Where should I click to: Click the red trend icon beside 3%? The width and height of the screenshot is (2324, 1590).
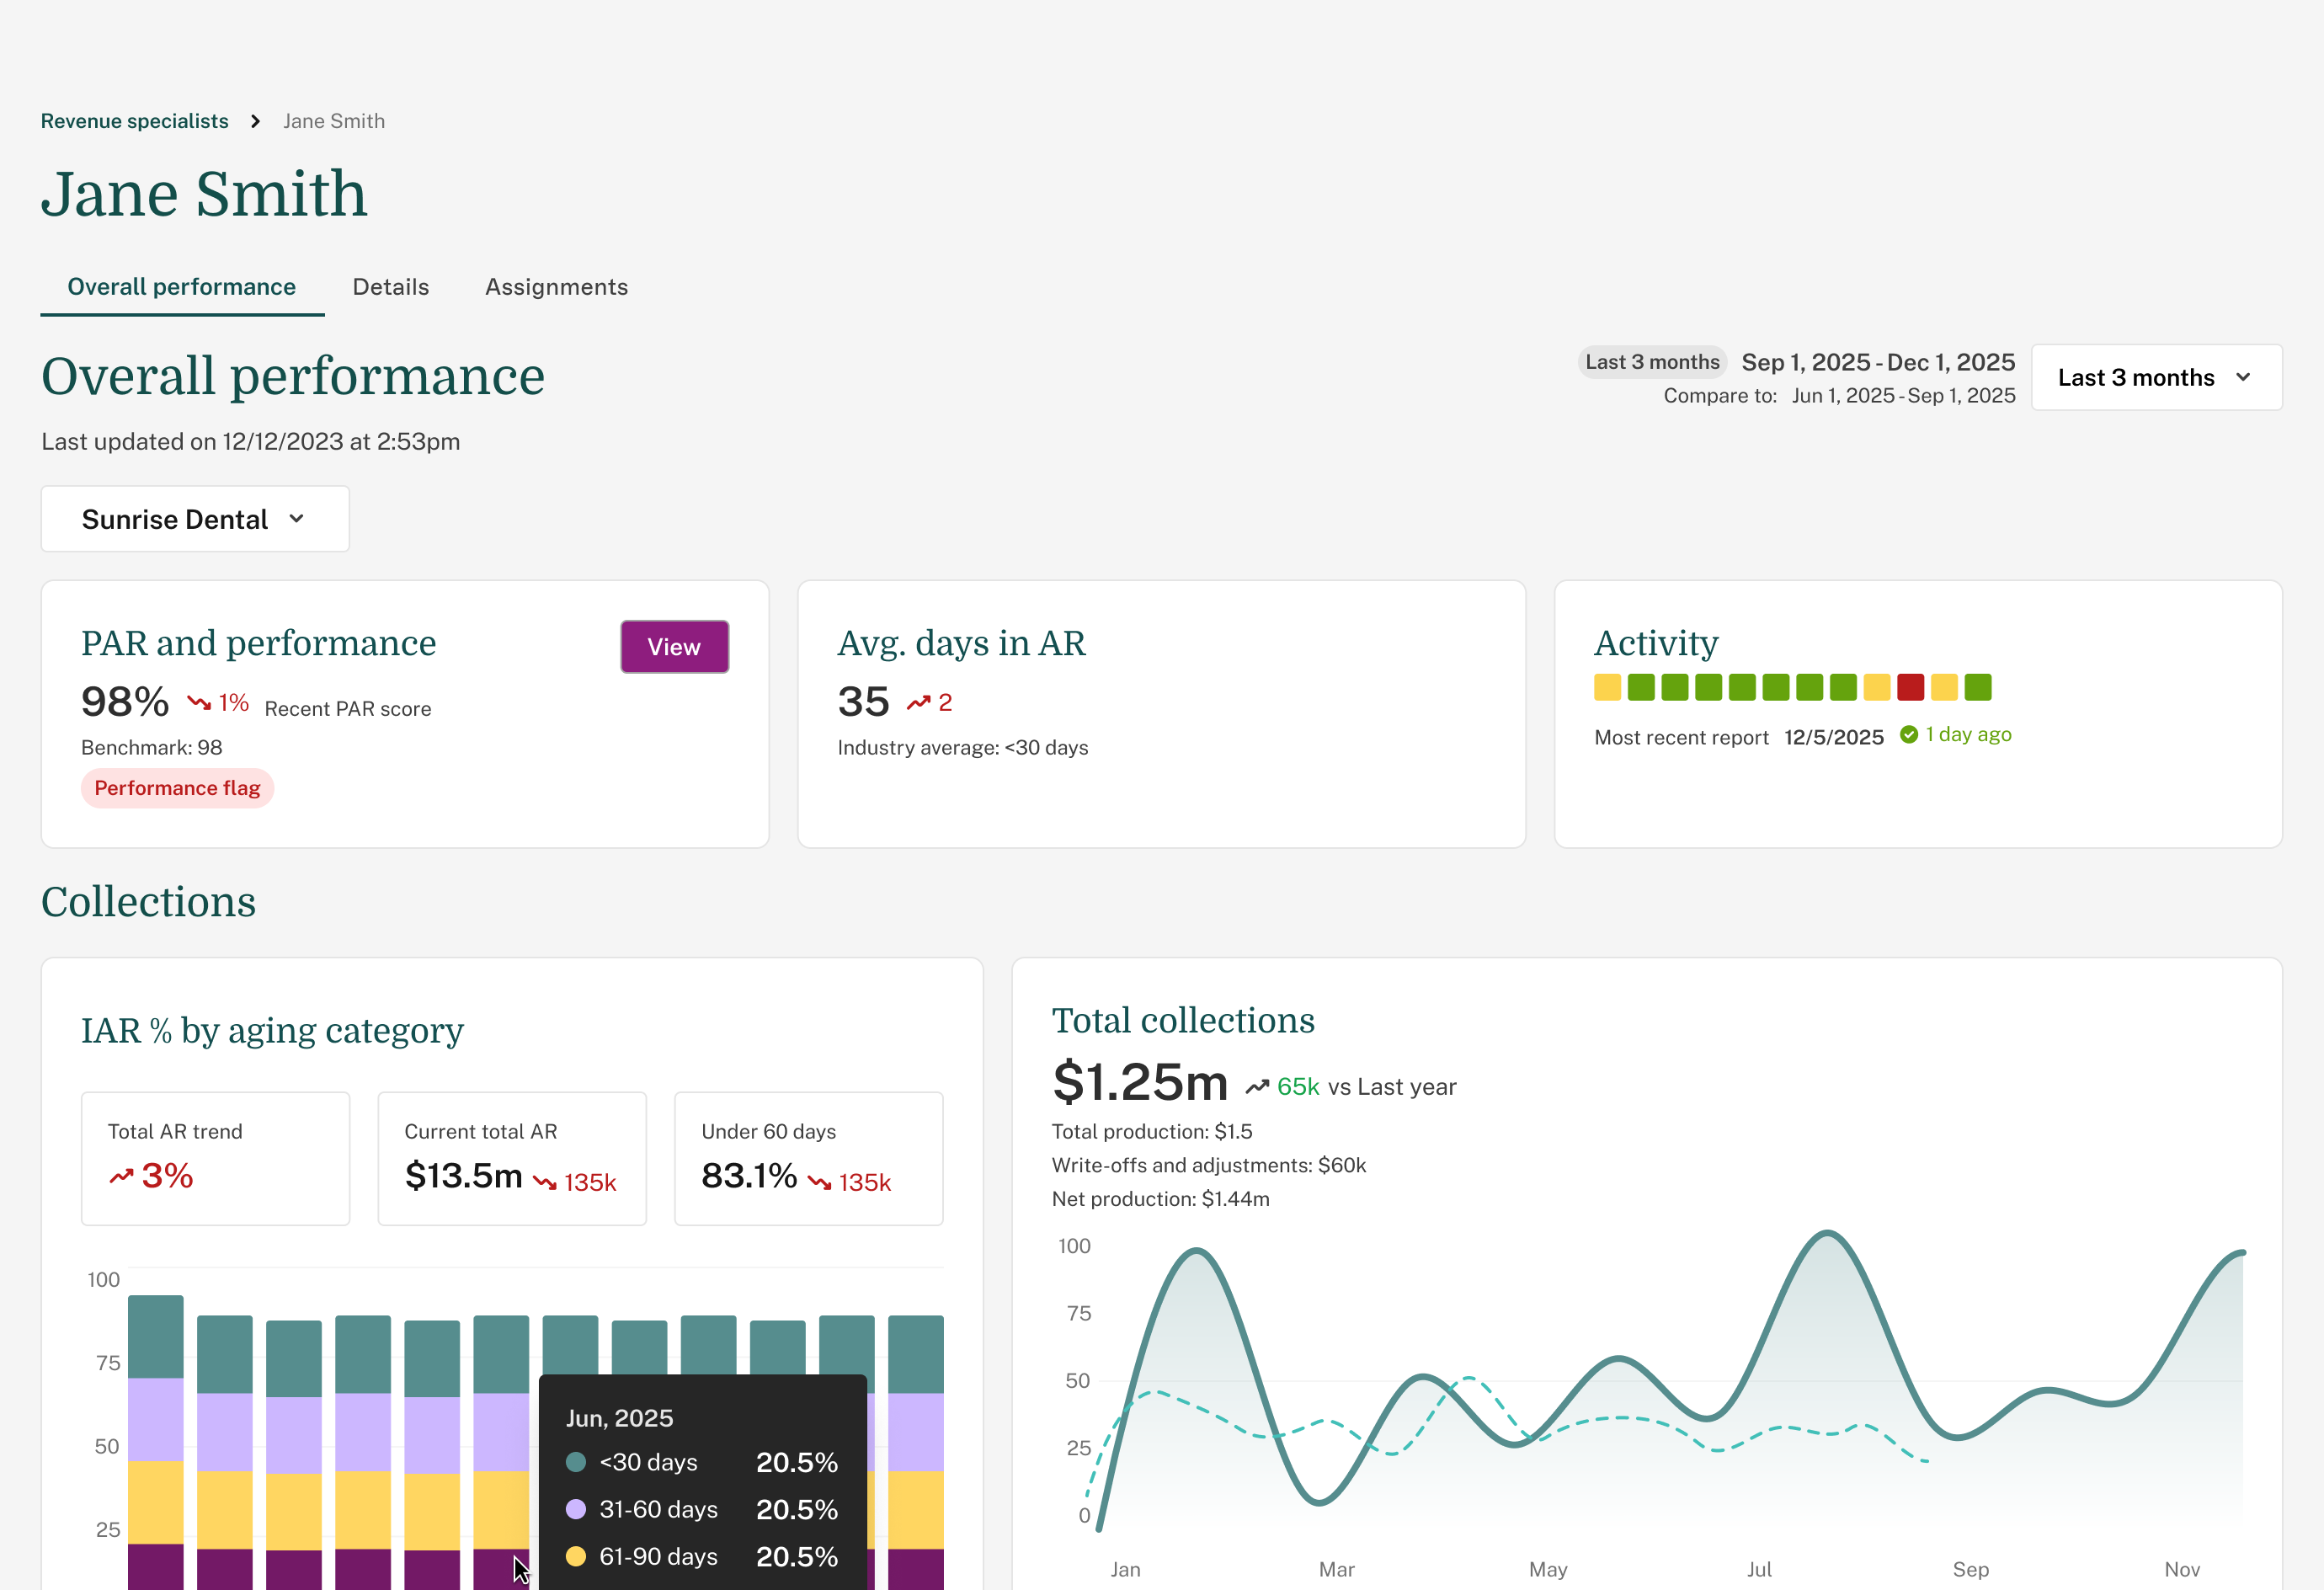coord(121,1176)
